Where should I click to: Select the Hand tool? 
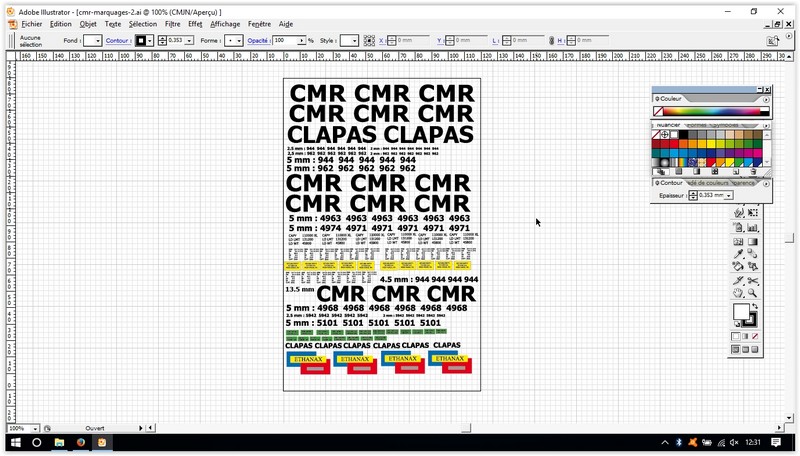point(738,293)
